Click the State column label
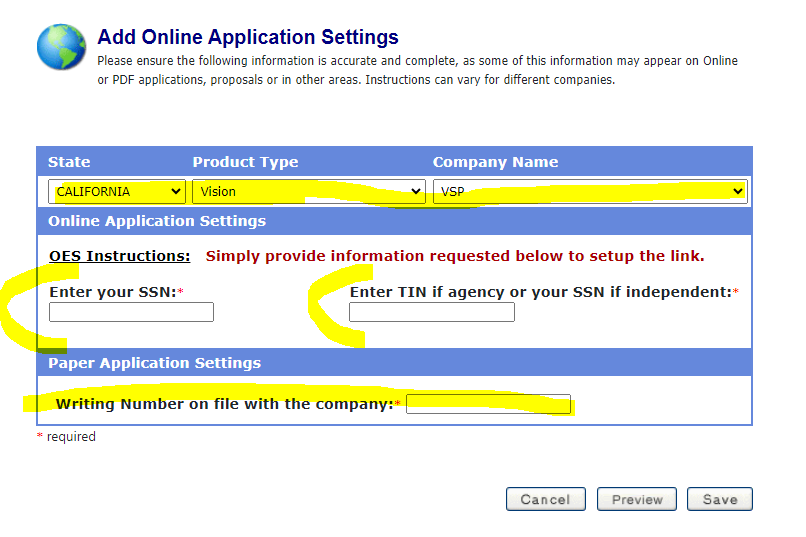Image resolution: width=806 pixels, height=537 pixels. [x=69, y=162]
